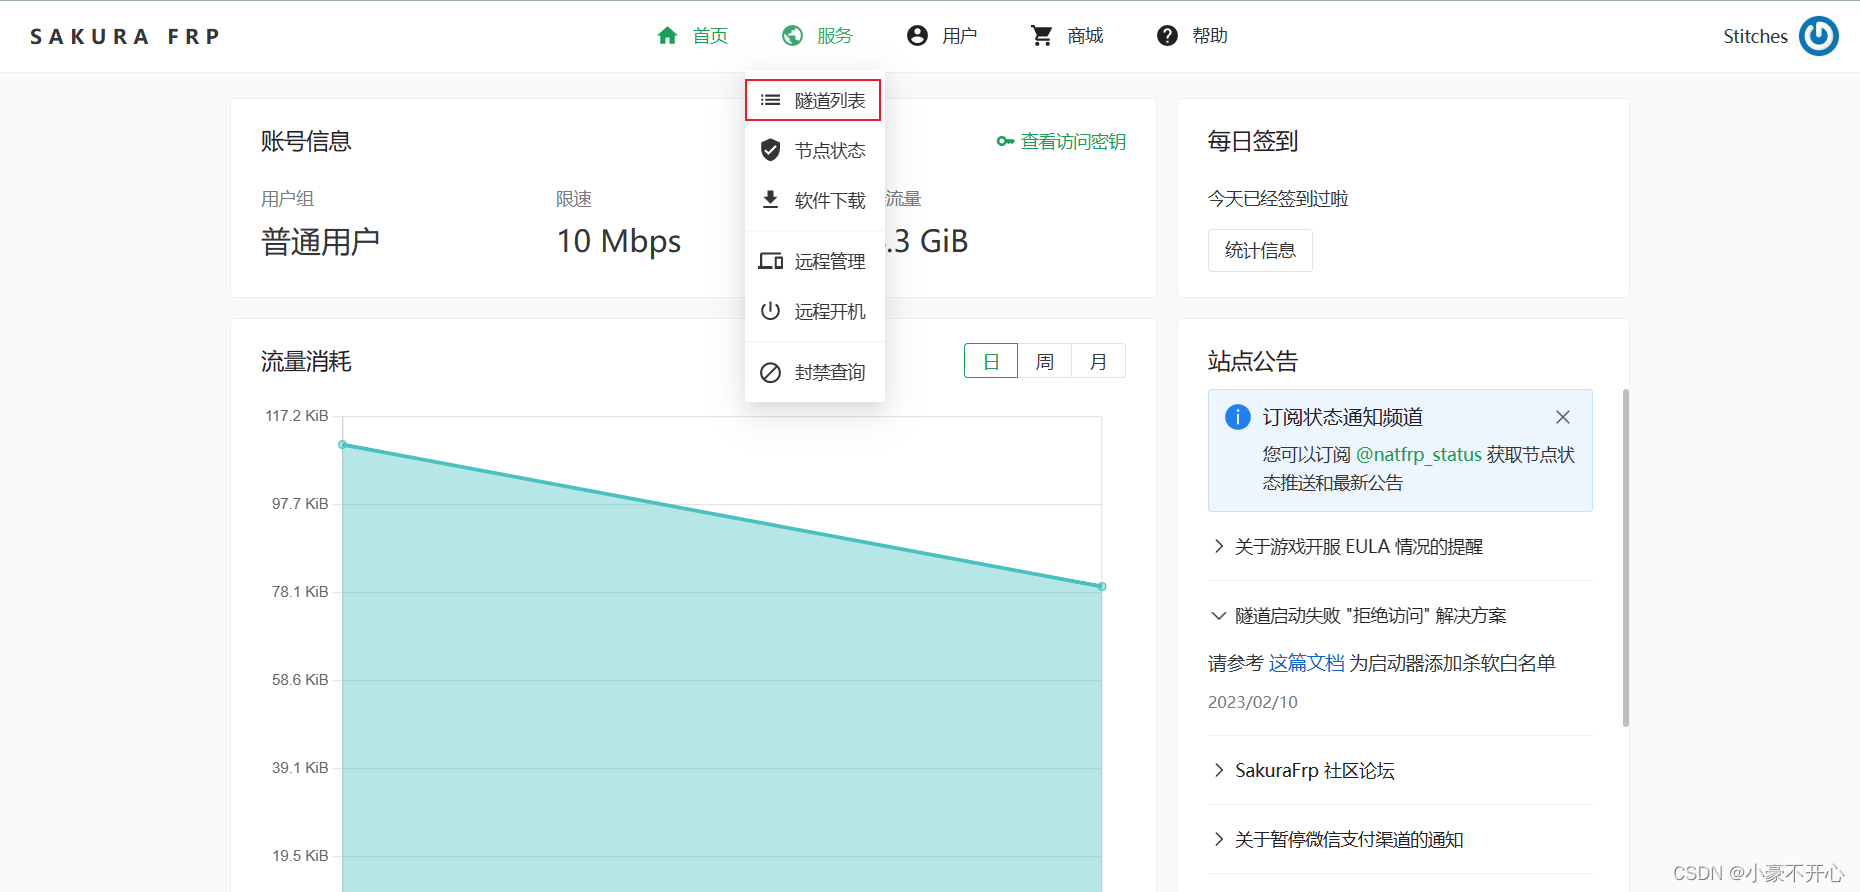
Task: Click the globe icon beside 服务
Action: (792, 36)
